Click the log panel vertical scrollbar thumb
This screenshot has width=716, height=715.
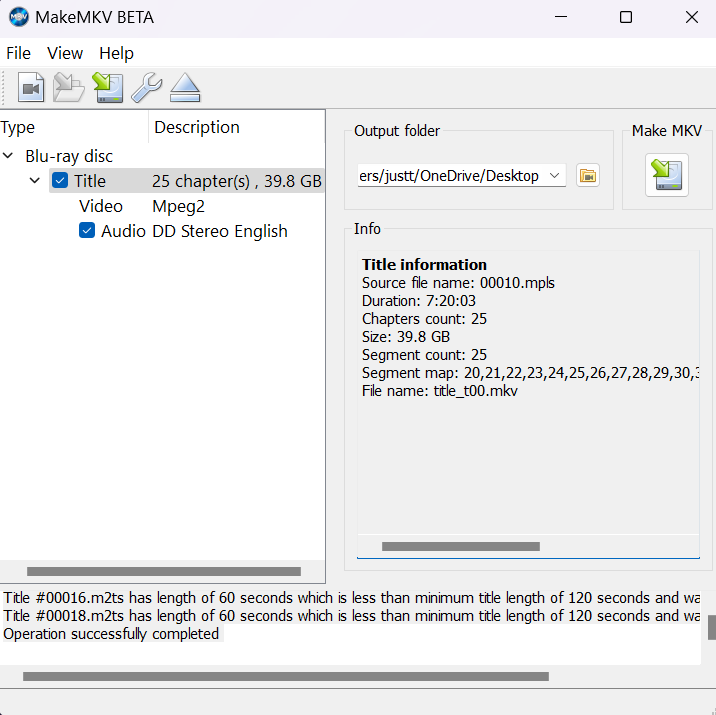(711, 627)
